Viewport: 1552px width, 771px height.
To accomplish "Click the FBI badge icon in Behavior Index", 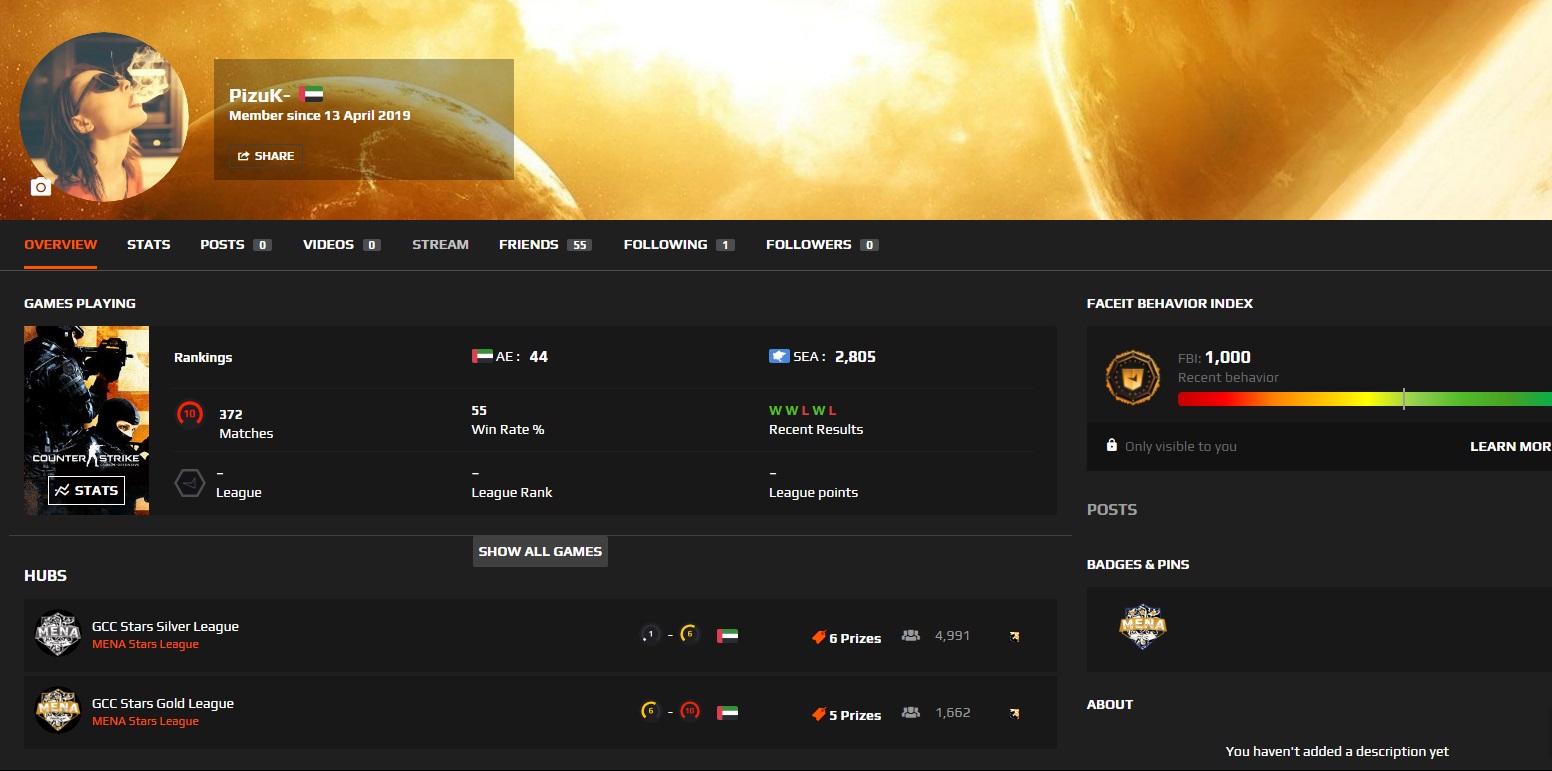I will (x=1132, y=377).
